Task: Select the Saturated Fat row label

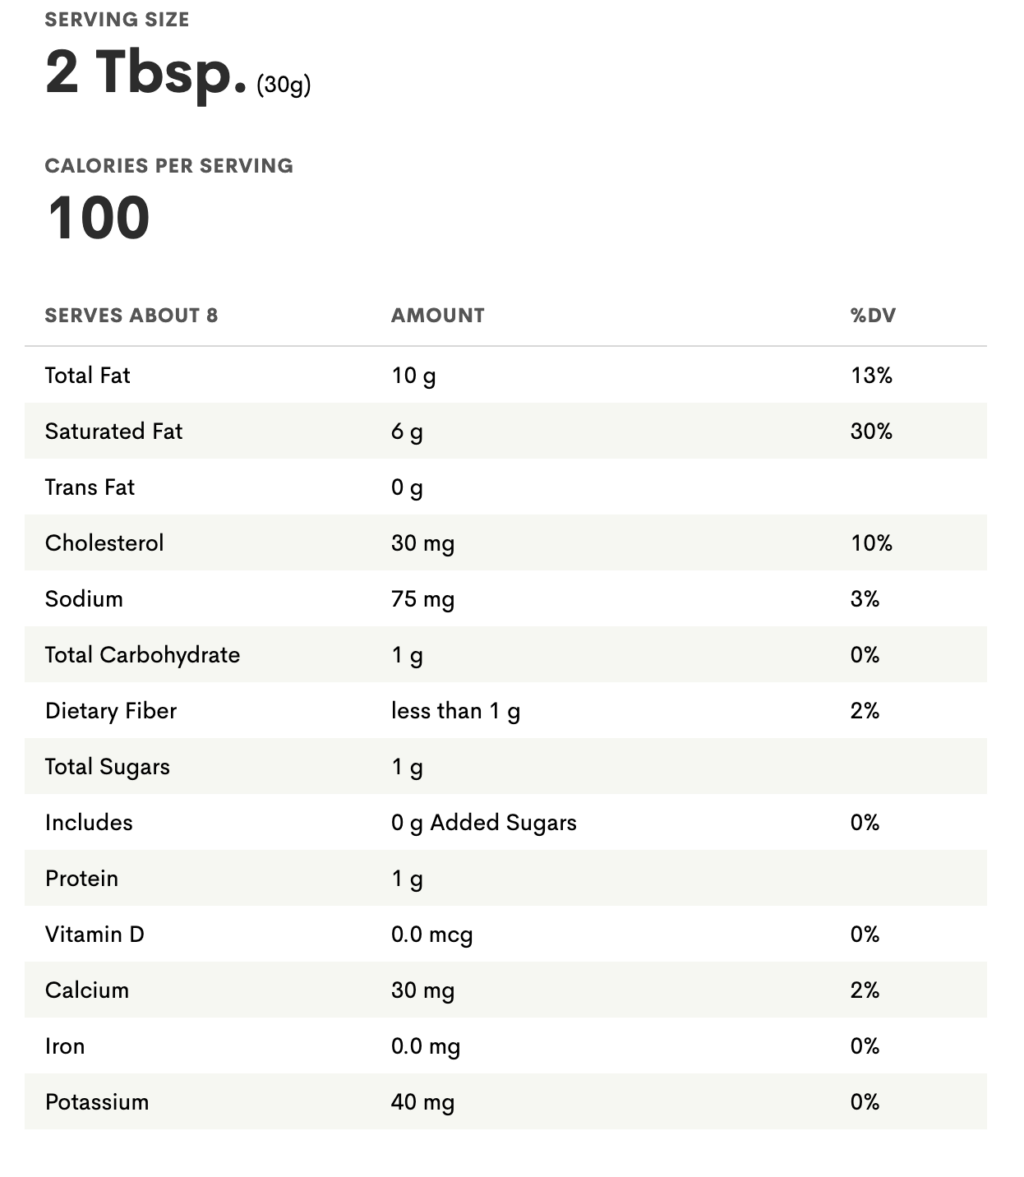Action: pyautogui.click(x=114, y=432)
